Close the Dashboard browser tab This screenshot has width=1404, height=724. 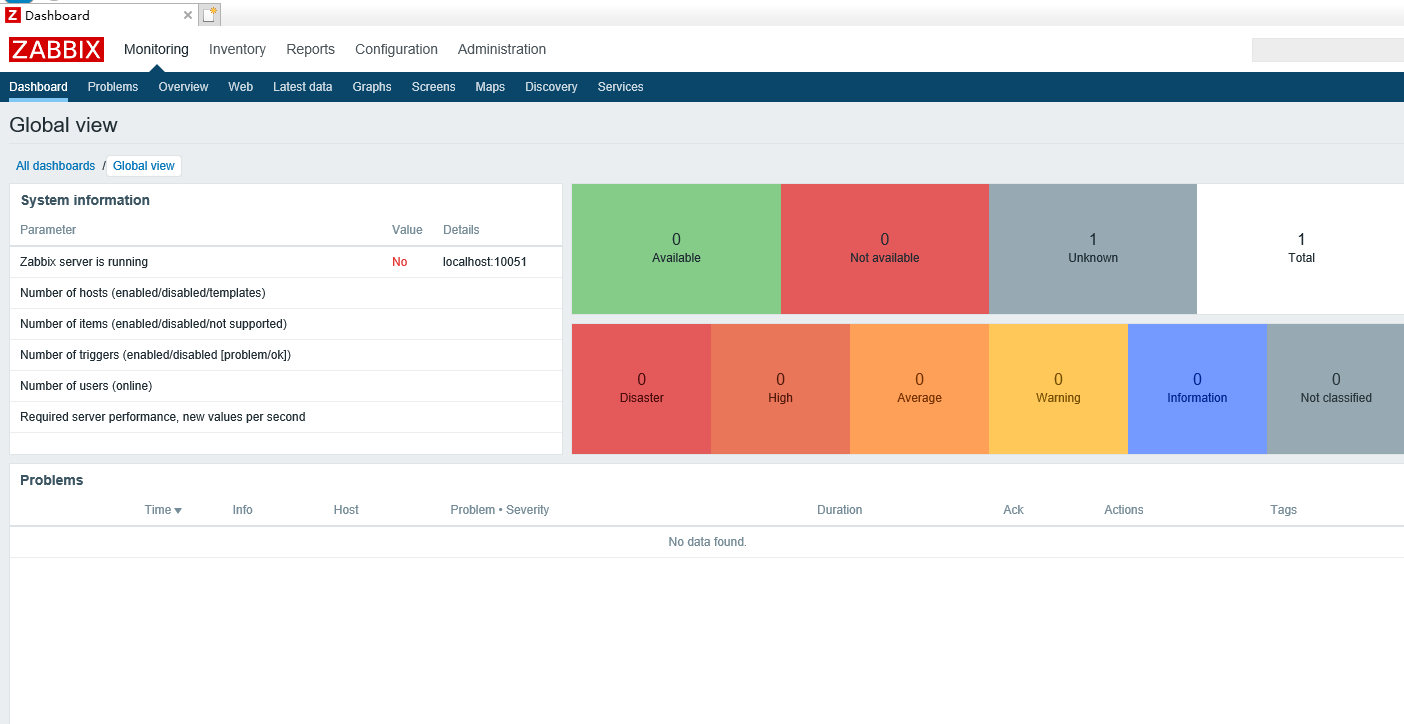(188, 15)
